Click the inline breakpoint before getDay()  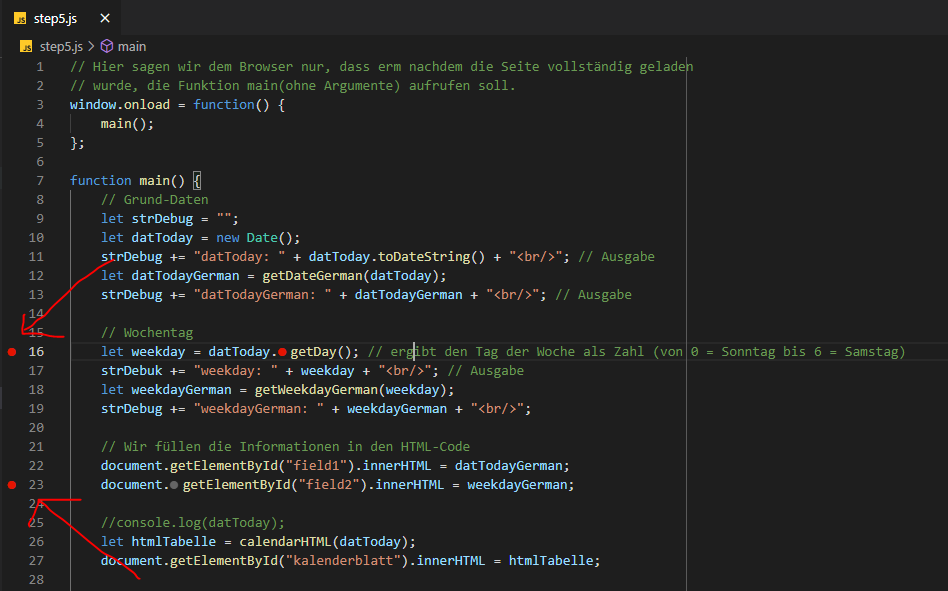point(283,351)
